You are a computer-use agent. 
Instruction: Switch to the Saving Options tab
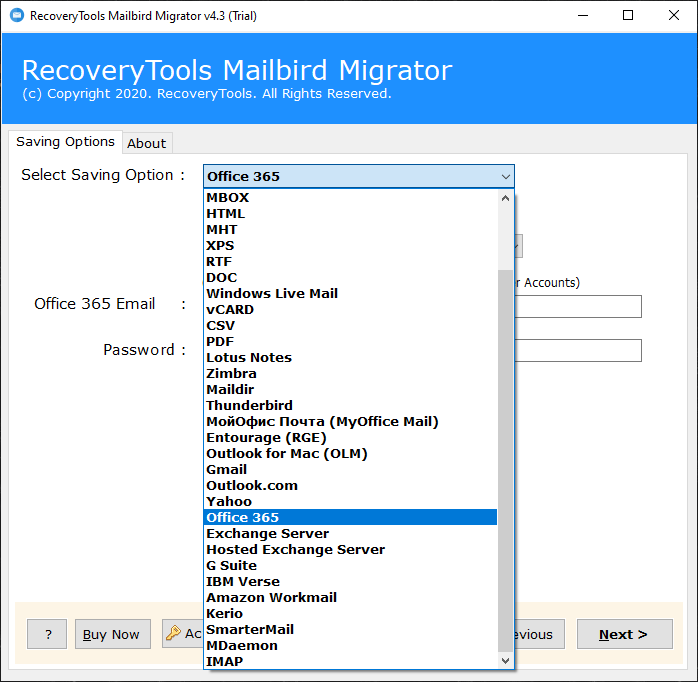65,142
